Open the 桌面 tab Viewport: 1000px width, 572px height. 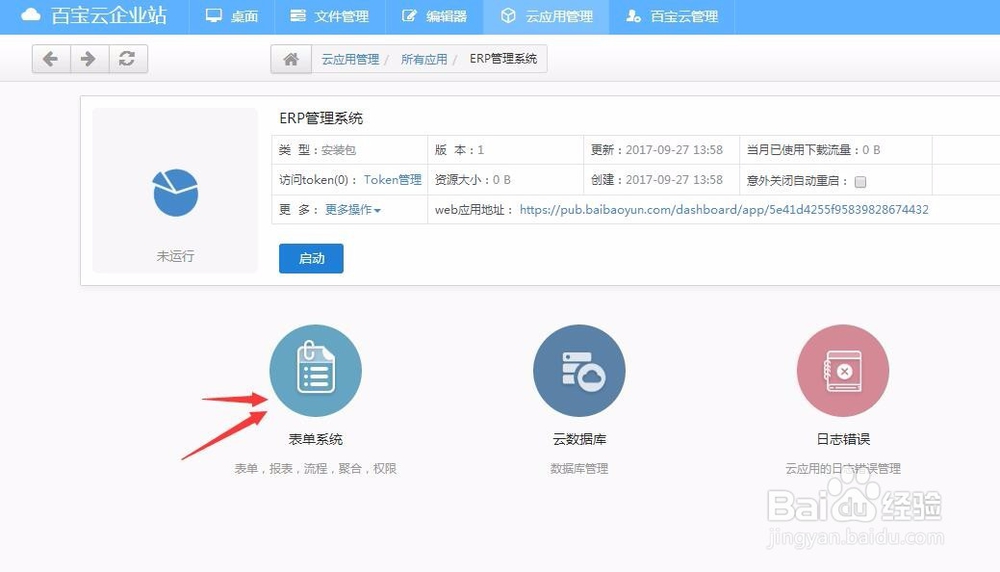point(232,17)
